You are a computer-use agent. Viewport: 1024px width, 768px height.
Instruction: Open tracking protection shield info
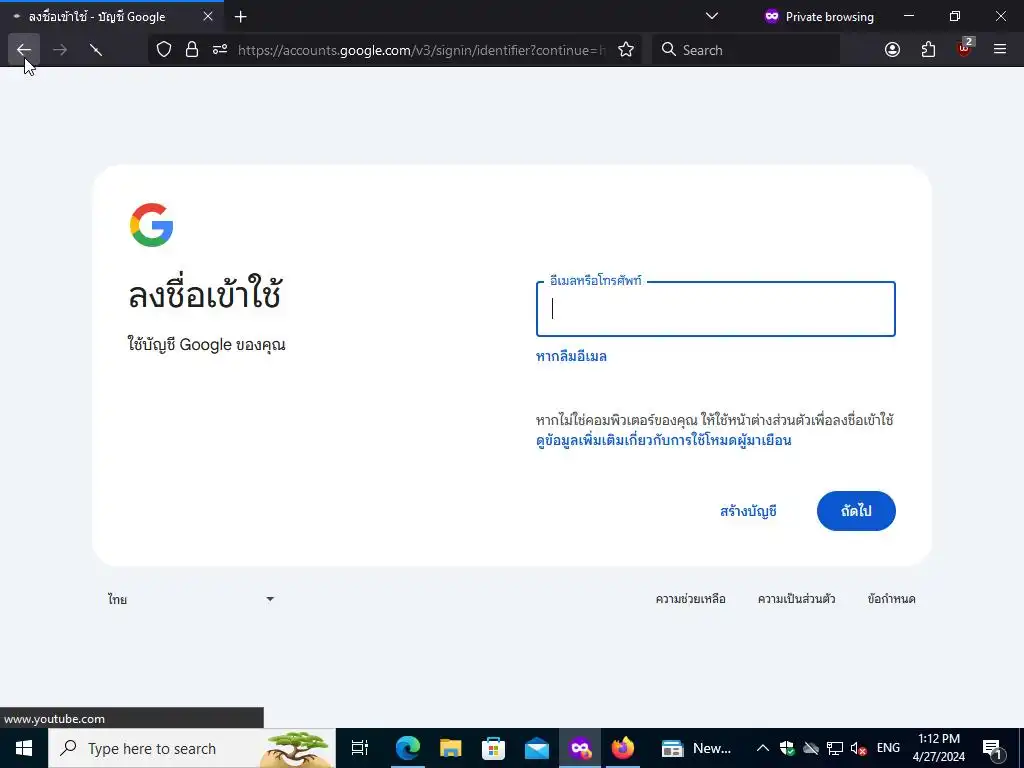164,50
